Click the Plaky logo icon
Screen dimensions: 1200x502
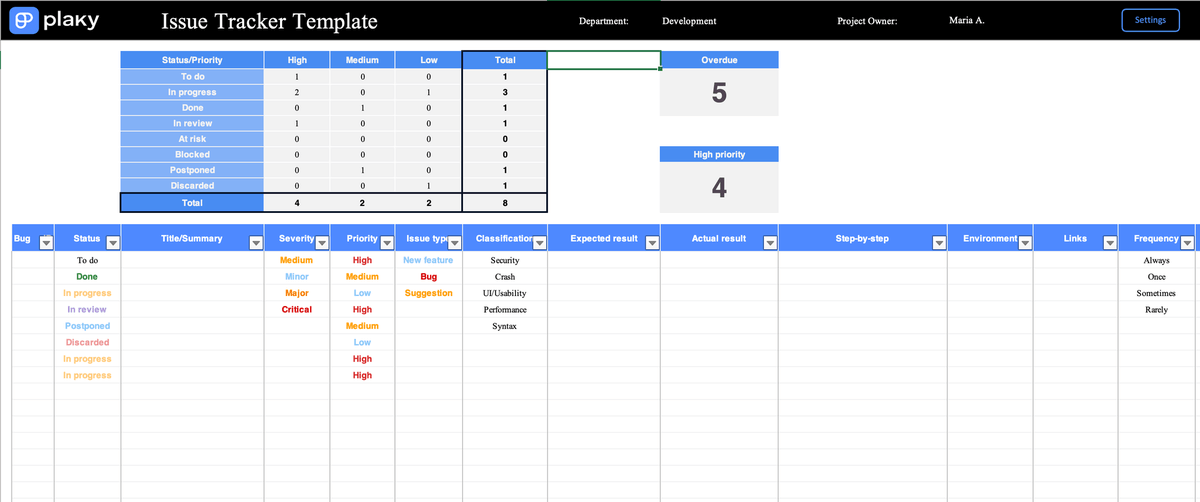pyautogui.click(x=23, y=20)
